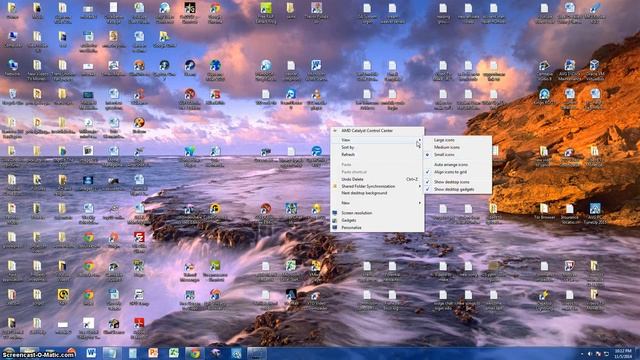Viewport: 640px width, 360px height.
Task: Open Excel from the taskbar
Action: click(173, 353)
